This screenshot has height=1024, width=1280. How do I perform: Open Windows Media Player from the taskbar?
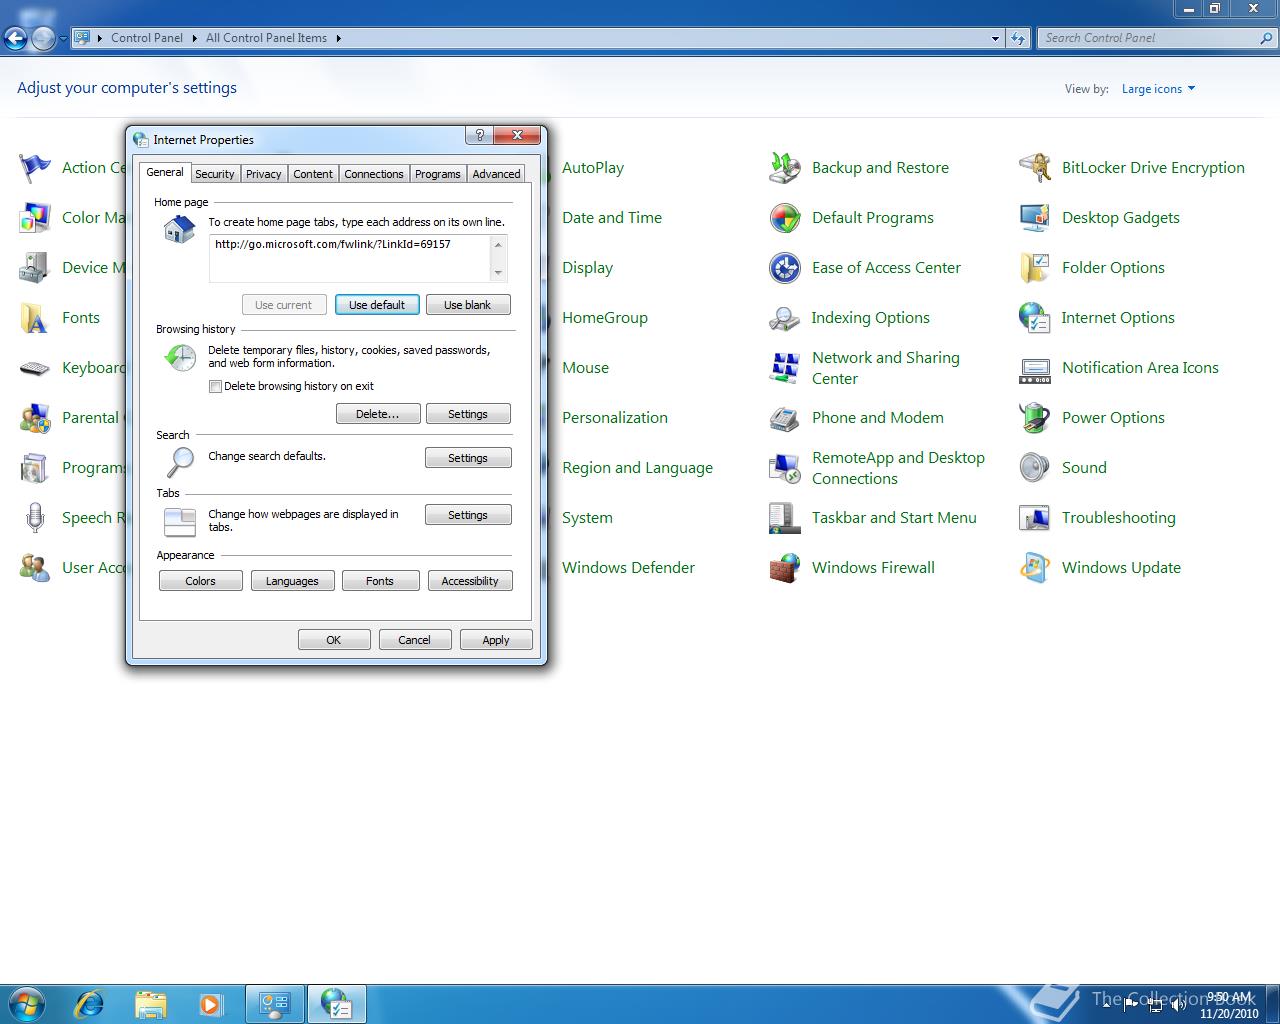210,1003
